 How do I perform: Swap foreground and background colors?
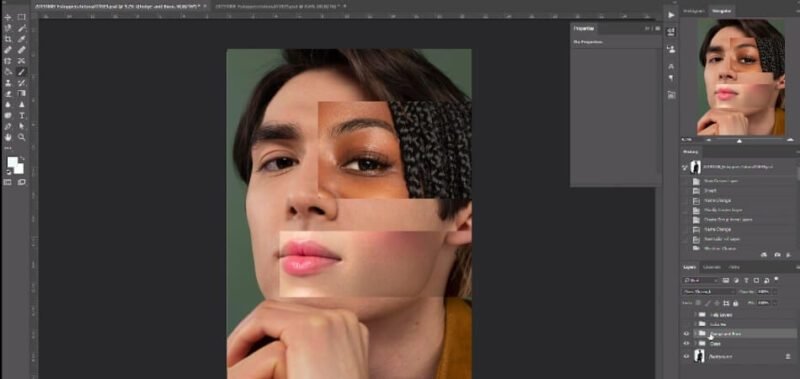[22, 158]
